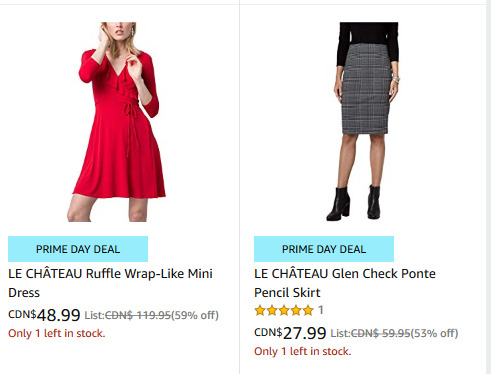Viewport: 491px width, 374px height.
Task: Click the 53% off discount label
Action: click(x=434, y=333)
